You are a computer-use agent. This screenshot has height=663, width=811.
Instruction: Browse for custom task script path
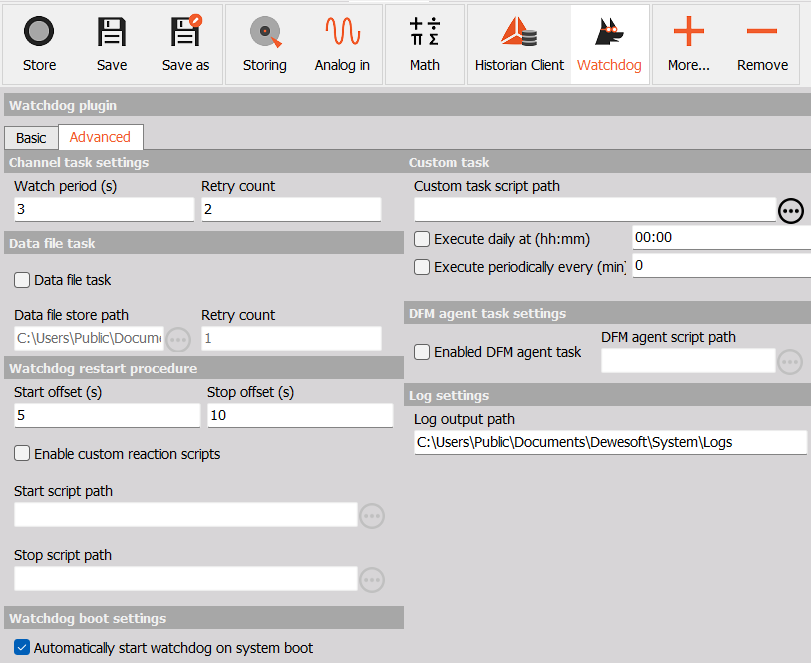pos(791,211)
